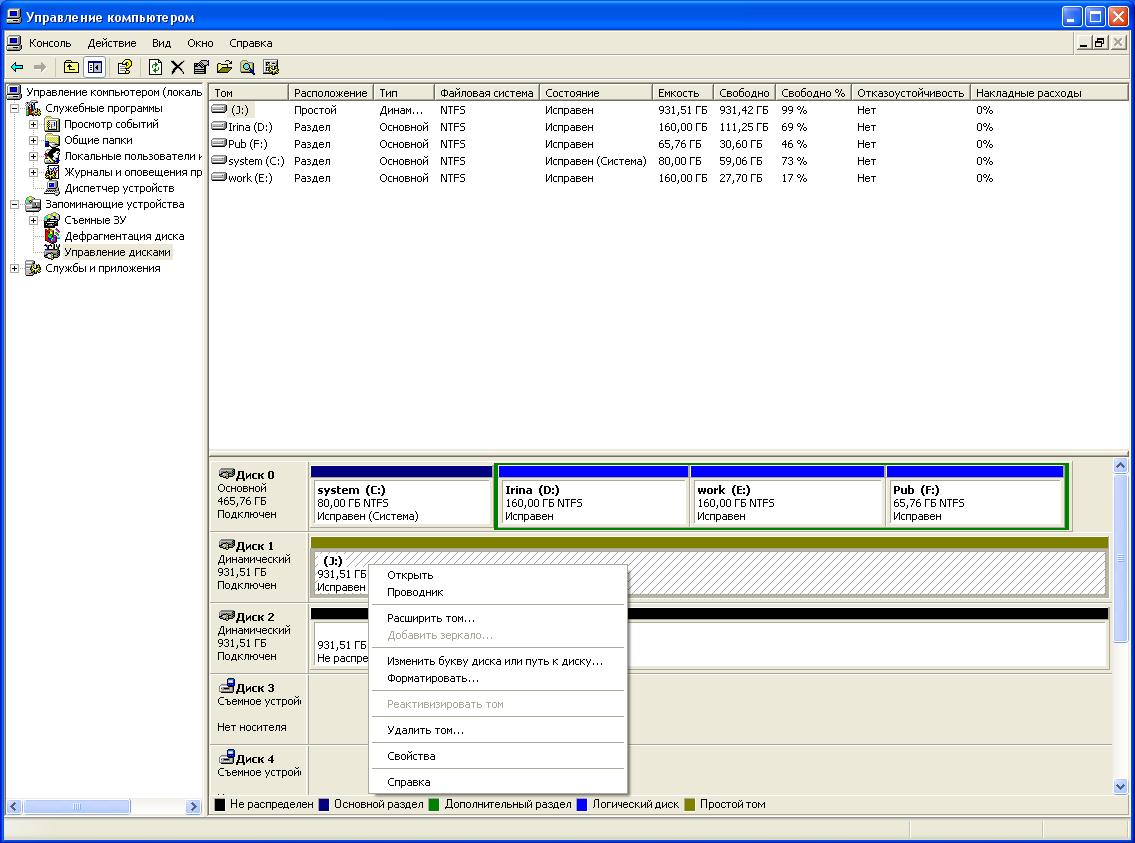Sort by the Том column header
This screenshot has width=1135, height=843.
click(x=248, y=93)
